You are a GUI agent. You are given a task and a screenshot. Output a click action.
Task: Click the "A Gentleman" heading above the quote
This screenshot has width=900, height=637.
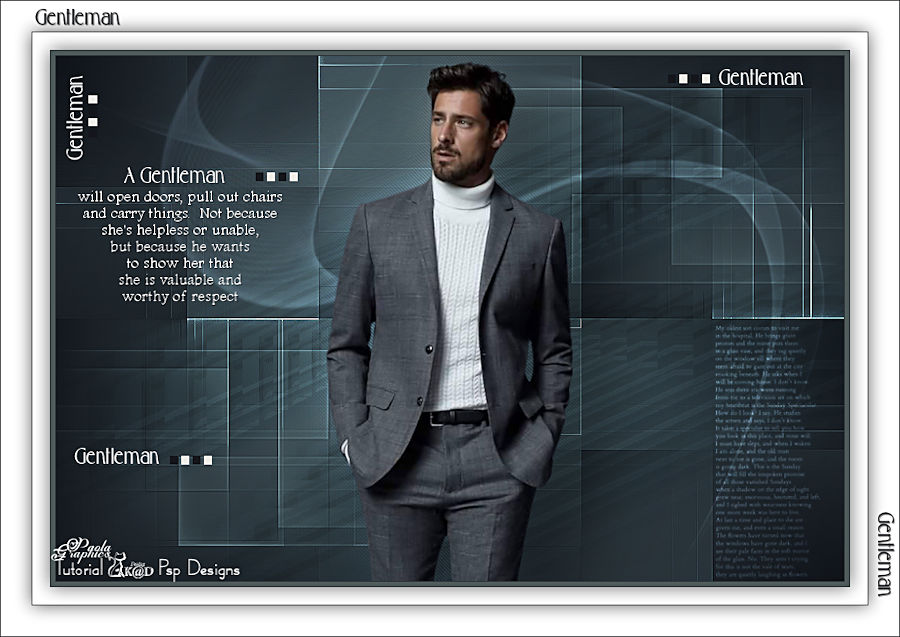tap(174, 176)
